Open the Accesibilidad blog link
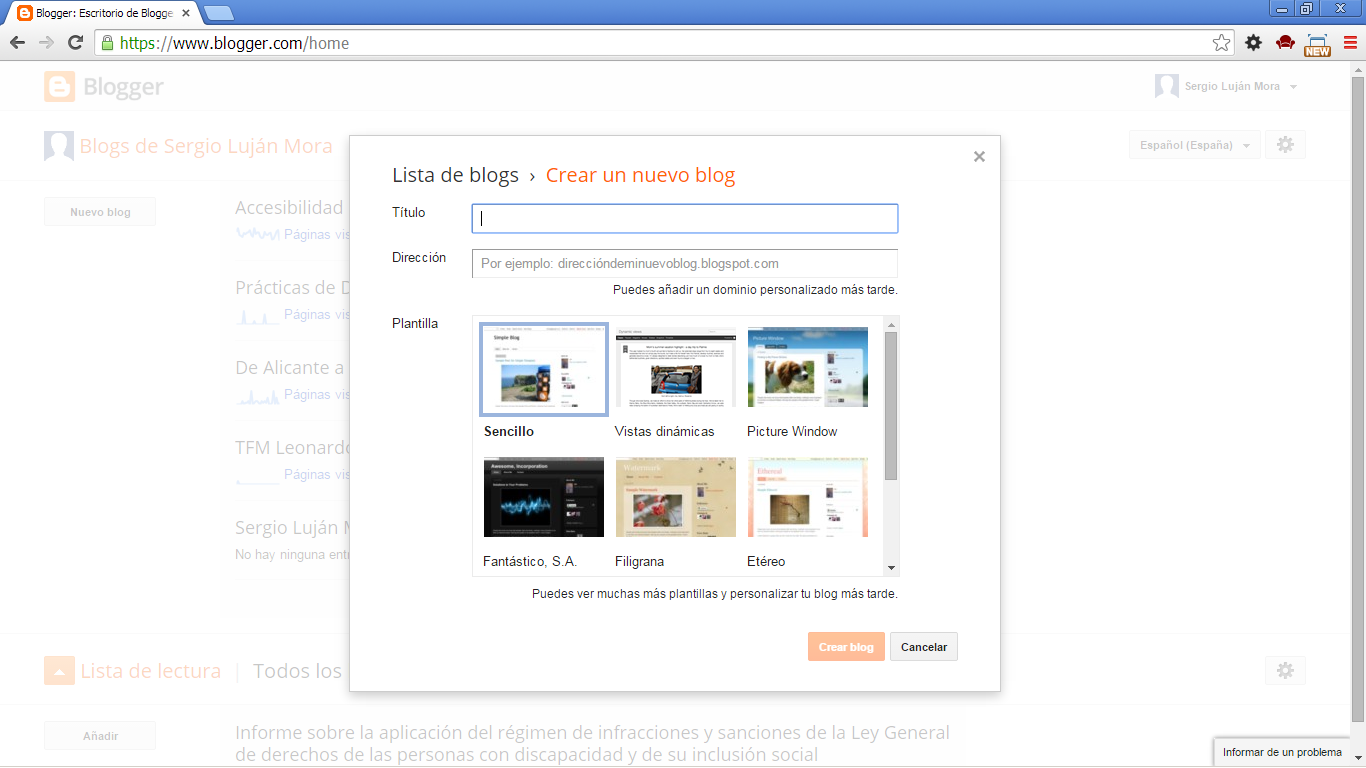 (289, 207)
